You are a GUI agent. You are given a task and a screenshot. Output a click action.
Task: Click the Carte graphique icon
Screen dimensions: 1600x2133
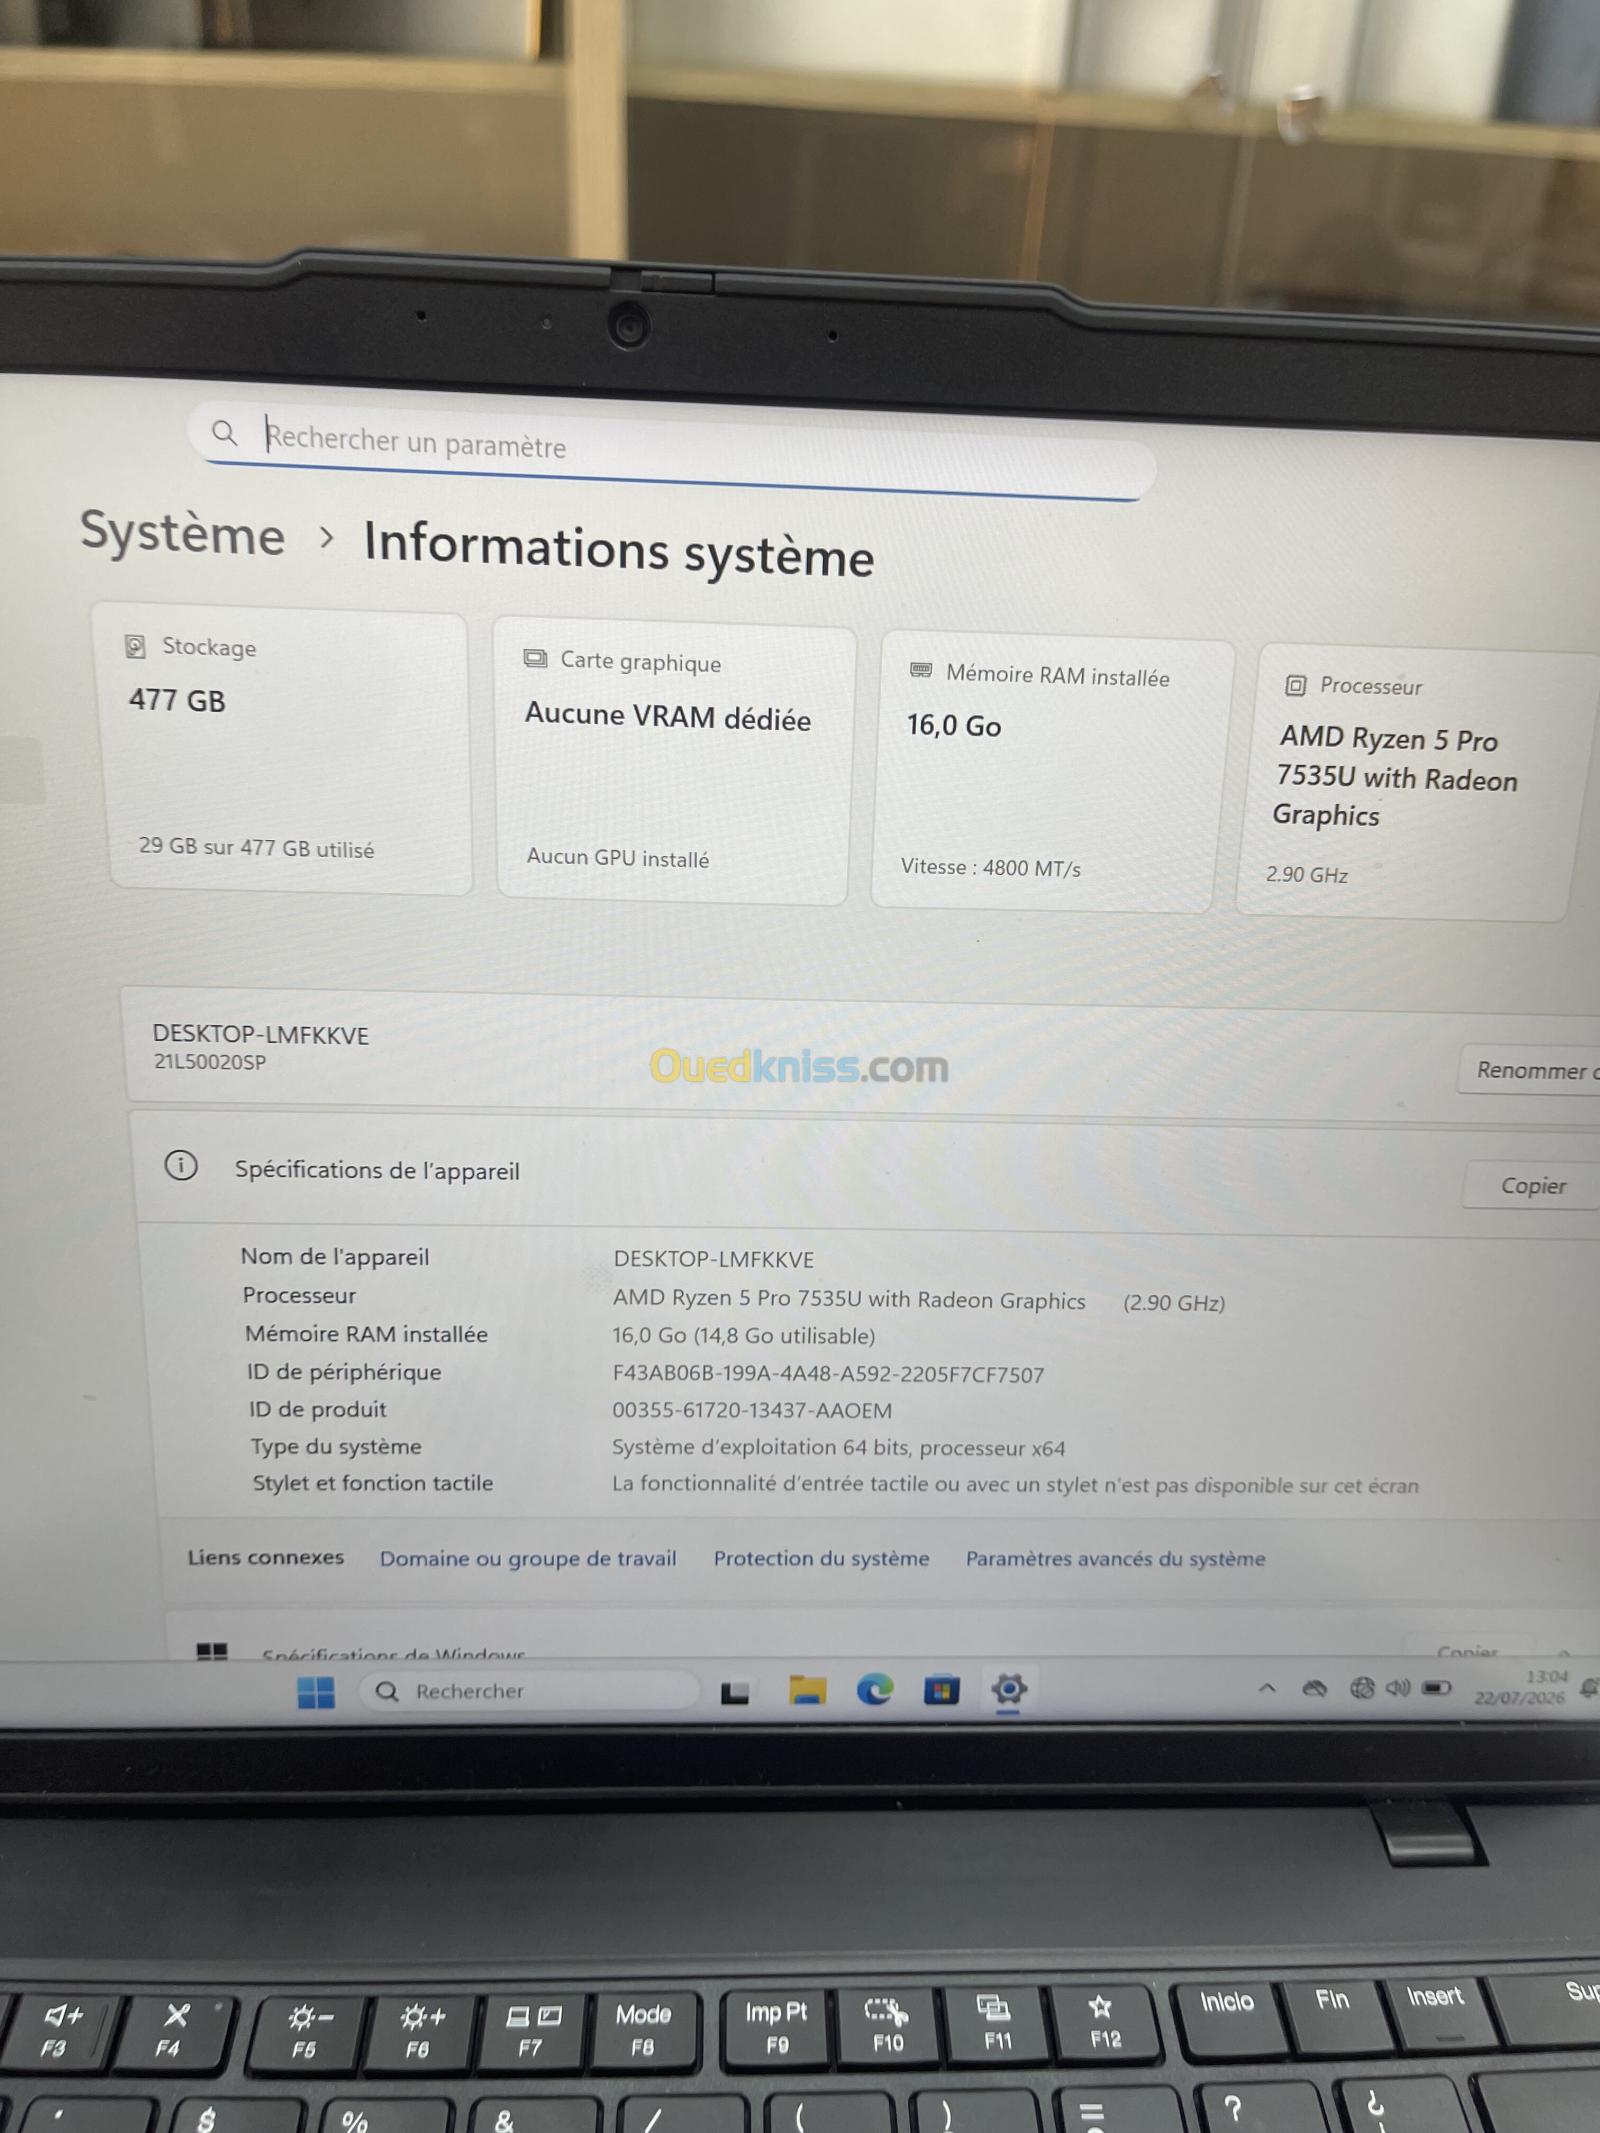pyautogui.click(x=535, y=658)
